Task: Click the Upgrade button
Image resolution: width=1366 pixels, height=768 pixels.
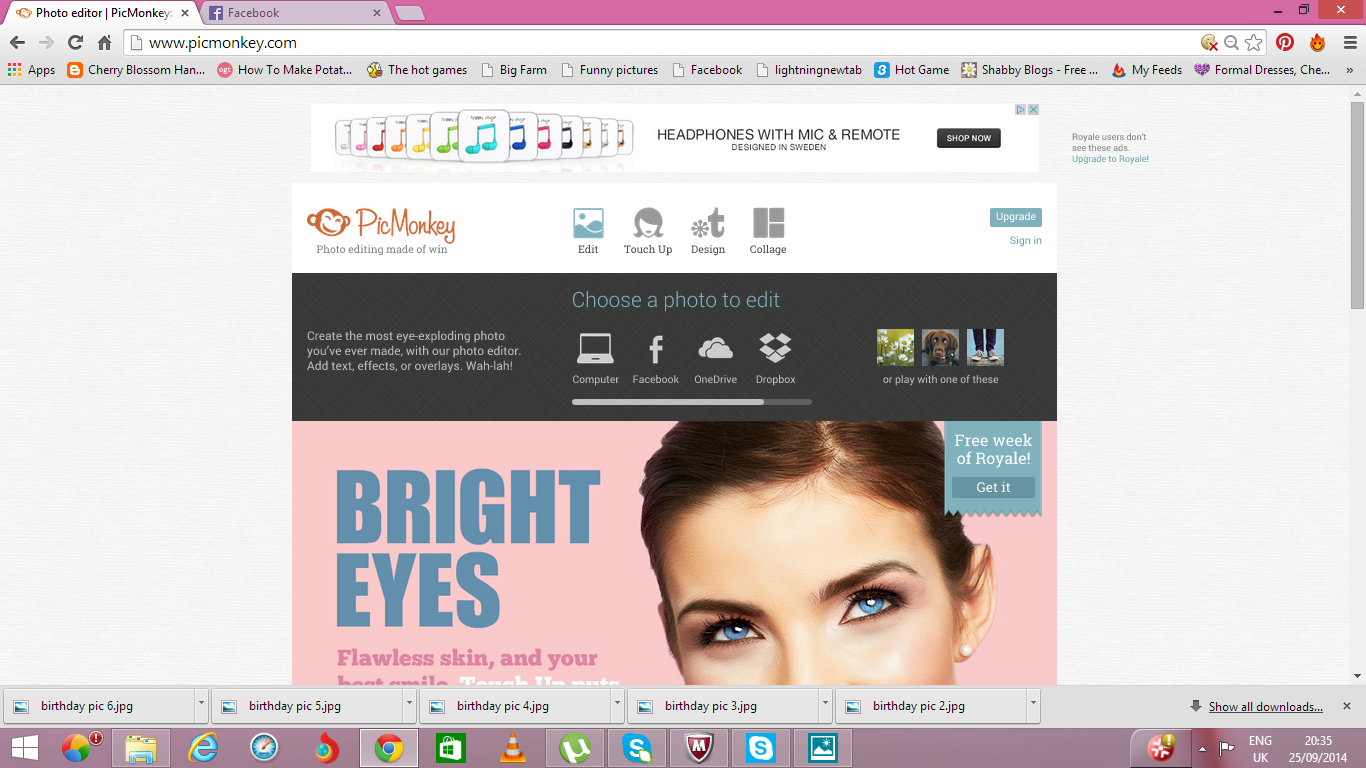Action: click(x=1016, y=217)
